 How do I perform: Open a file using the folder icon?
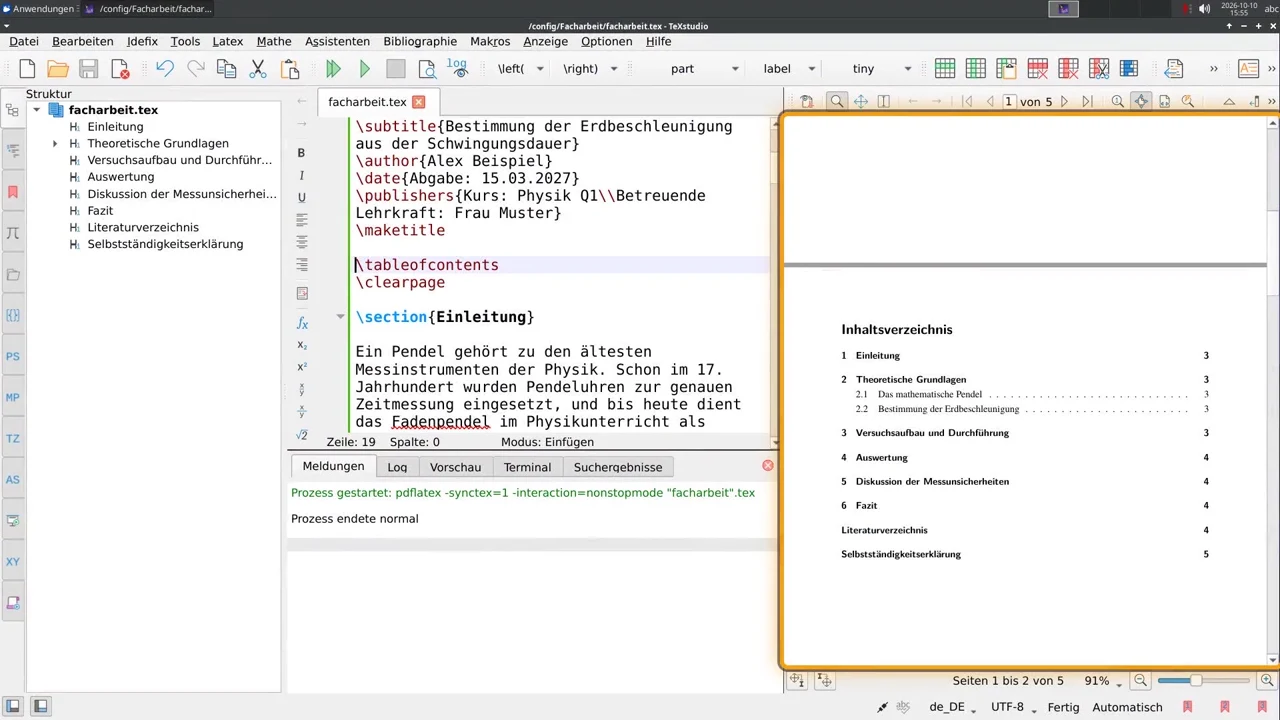click(x=58, y=69)
